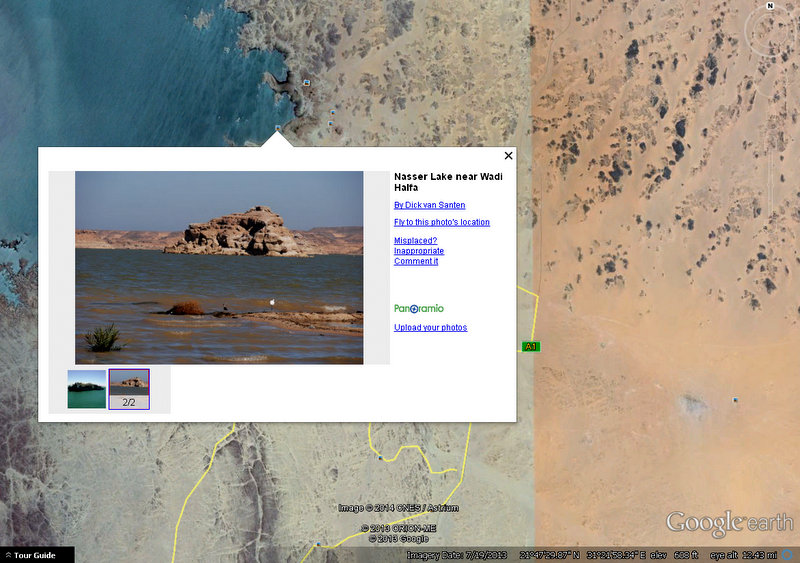The height and width of the screenshot is (563, 800).
Task: Open photo marker at the inlet shore
Action: 307,82
